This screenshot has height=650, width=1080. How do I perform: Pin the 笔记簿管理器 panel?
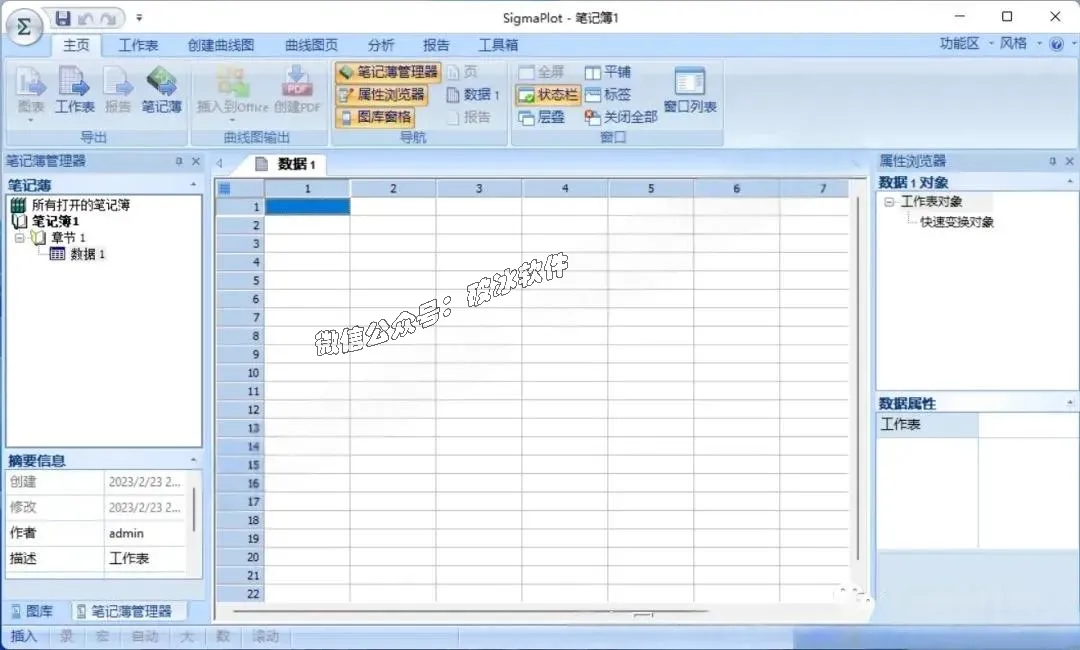(179, 161)
